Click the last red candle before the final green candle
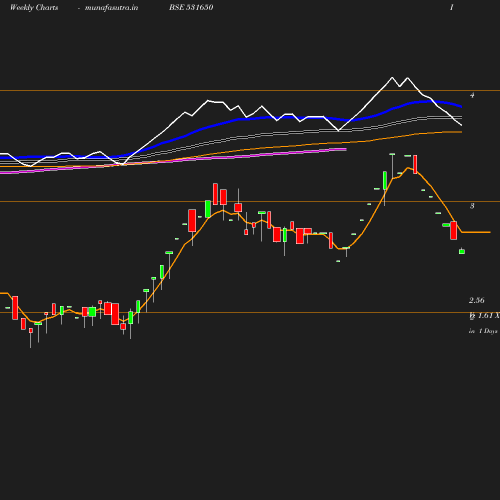Viewport: 500px width, 500px height. click(453, 230)
